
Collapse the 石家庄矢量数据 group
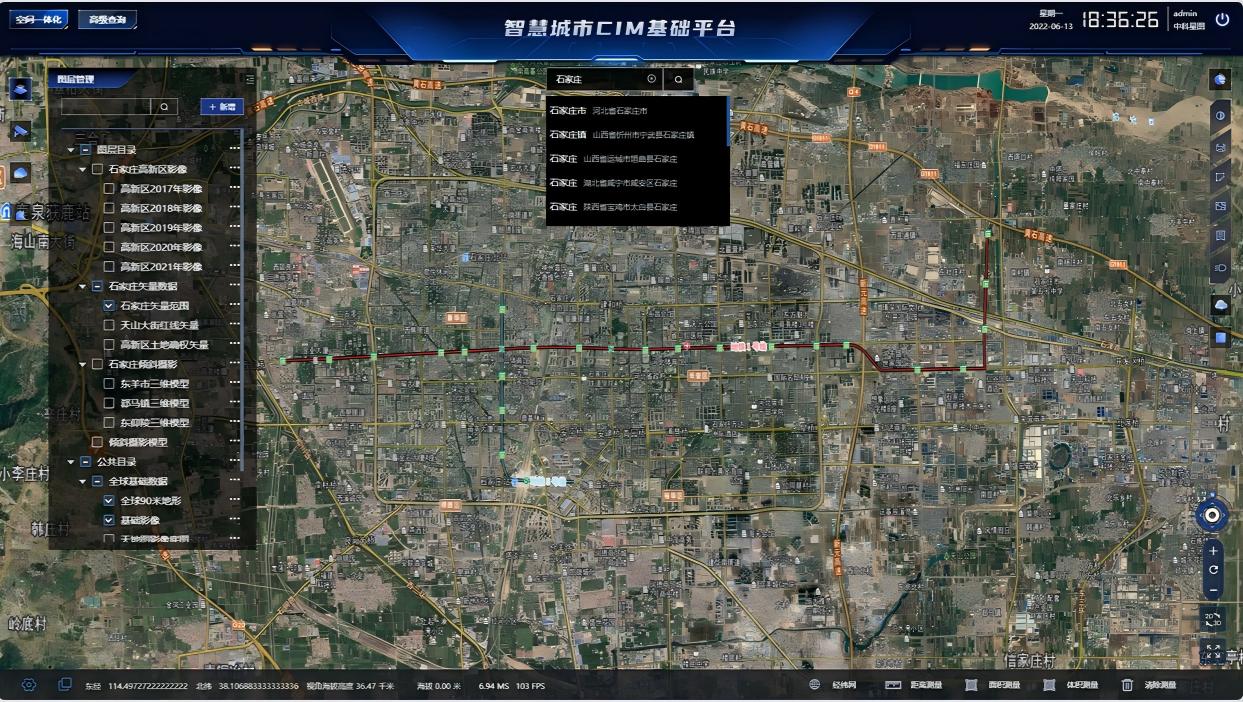click(x=83, y=286)
